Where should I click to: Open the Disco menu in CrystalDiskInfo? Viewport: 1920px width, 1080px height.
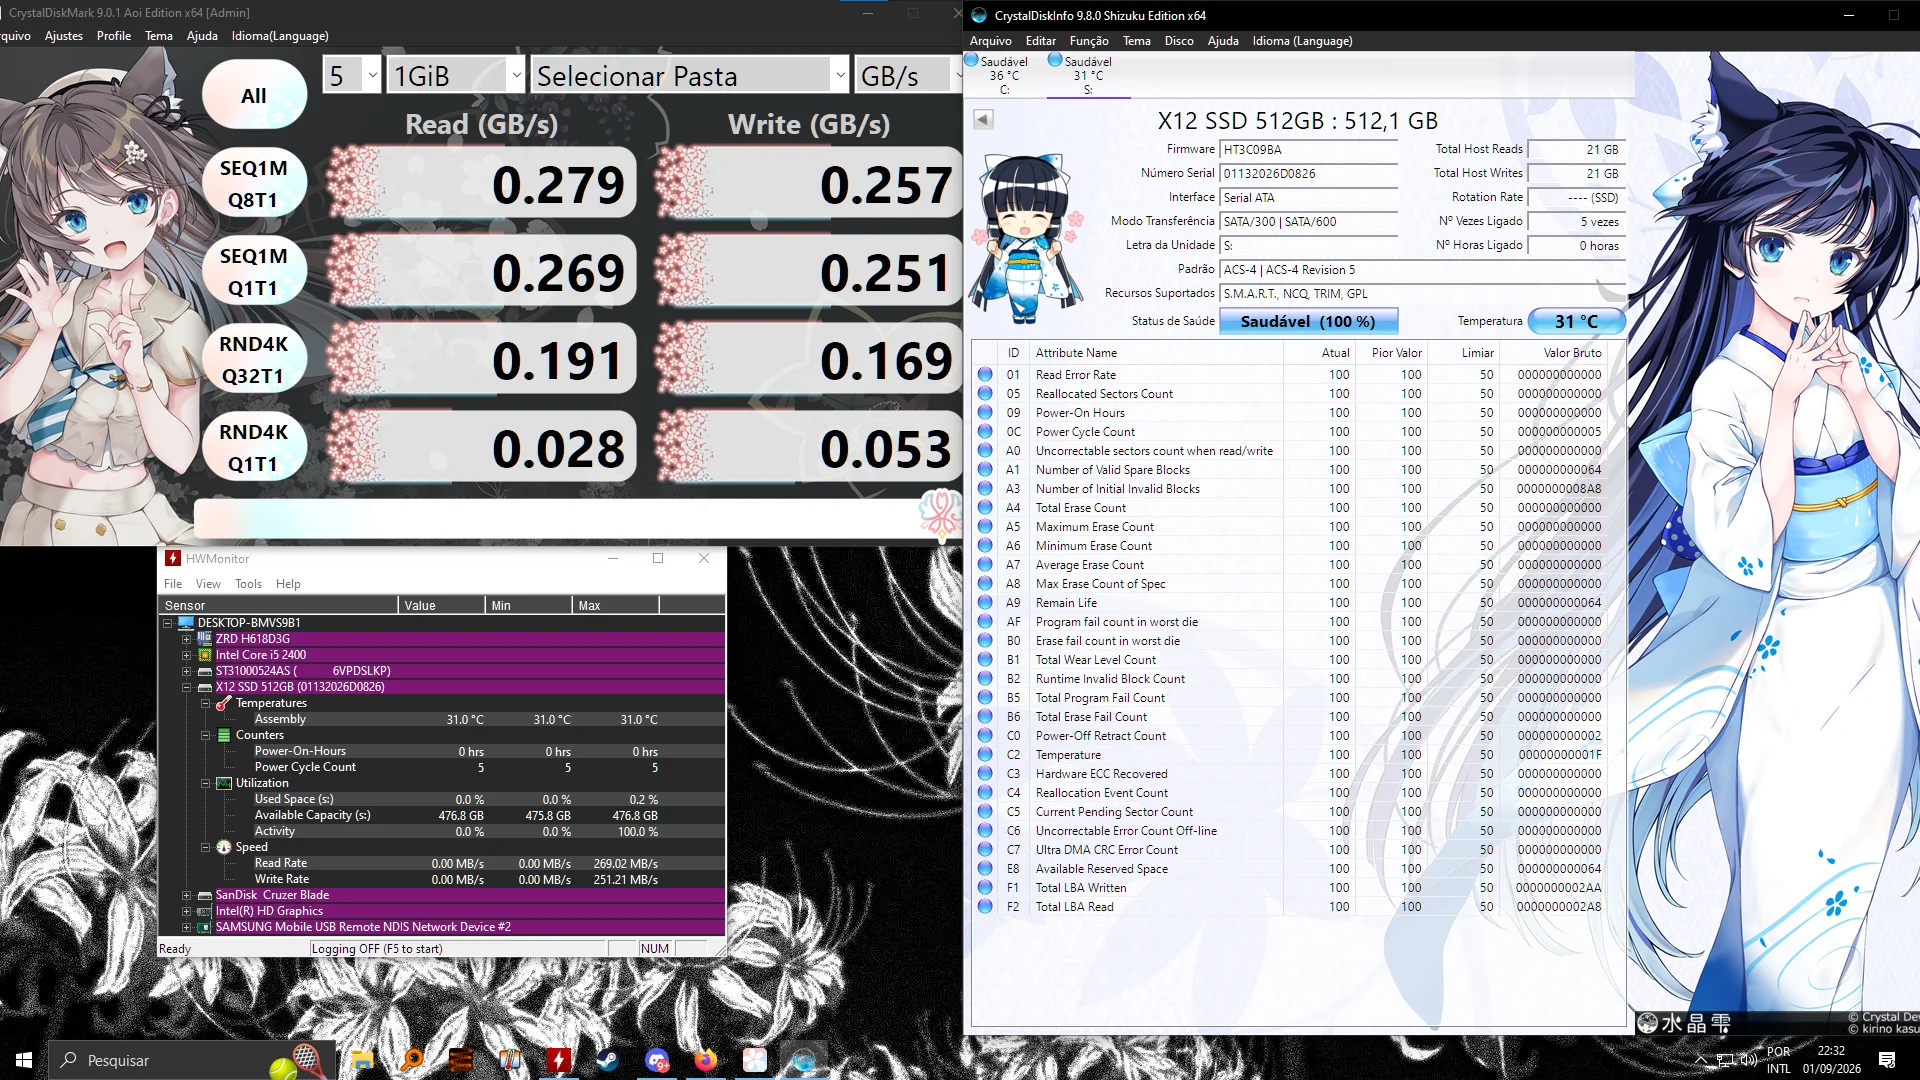pos(1179,41)
